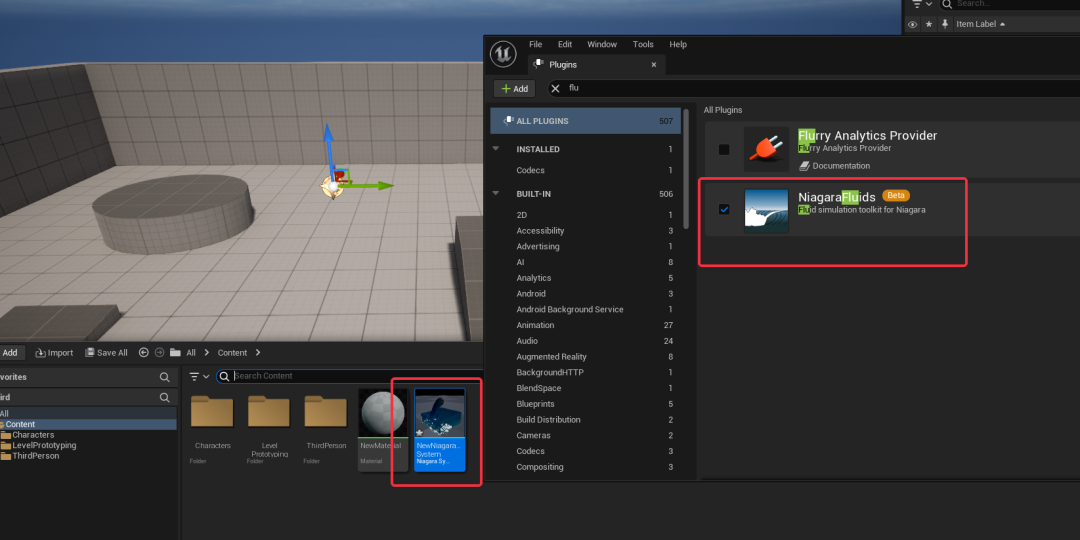Click the project tree search magnifier icon

(165, 397)
